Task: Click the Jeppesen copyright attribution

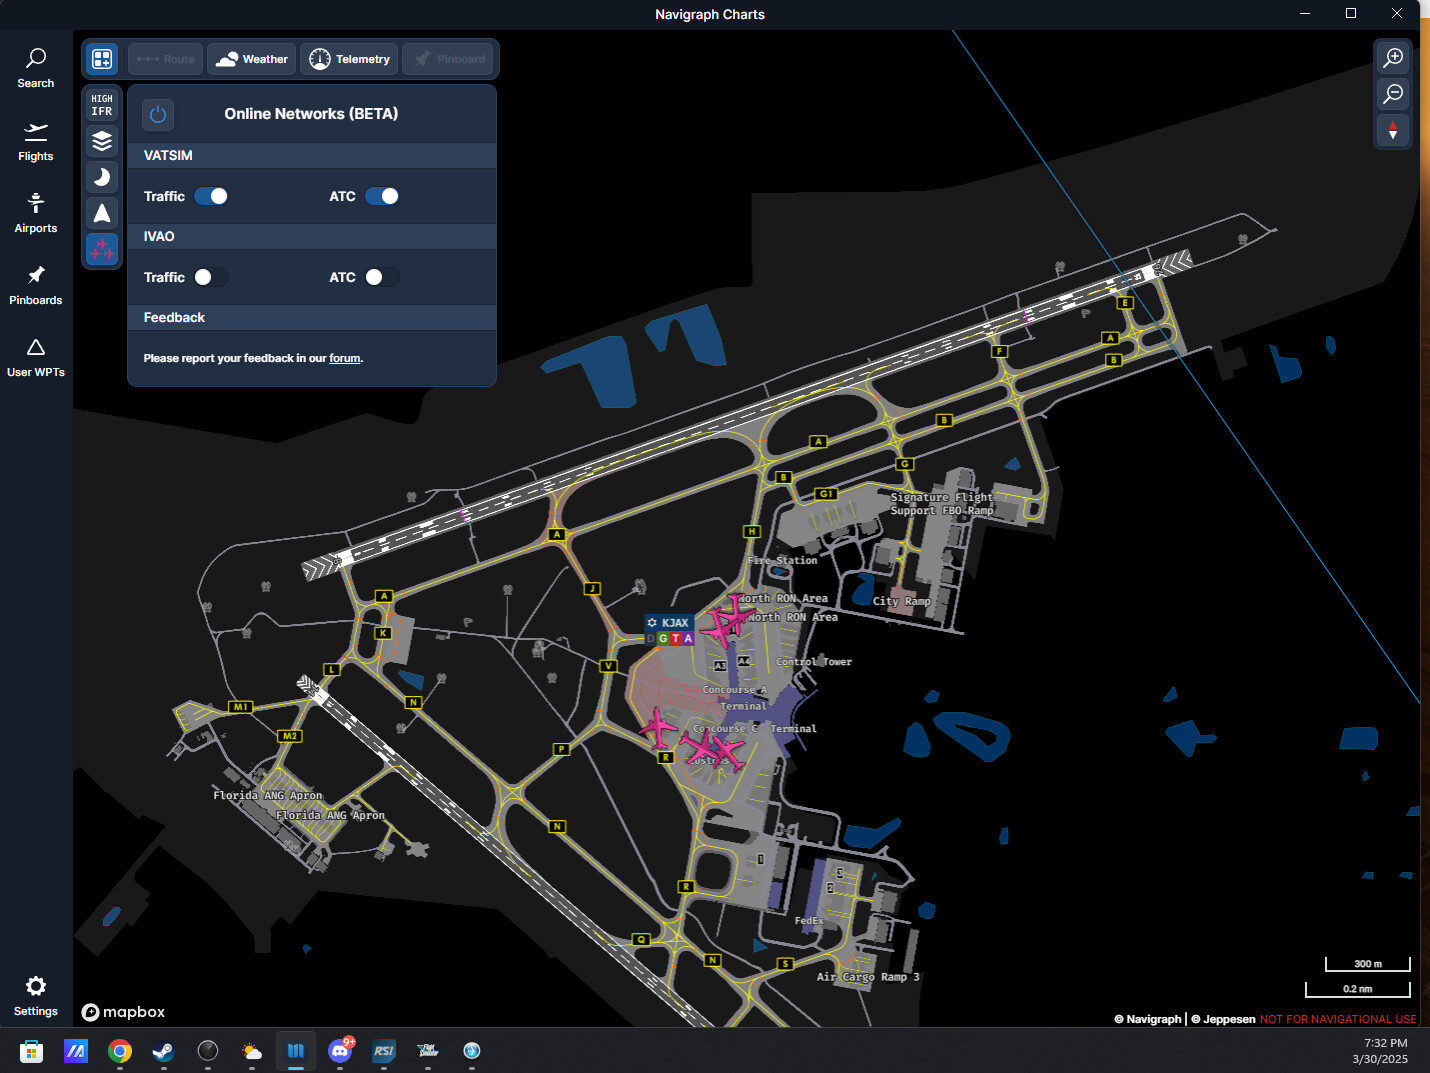Action: click(x=1223, y=1019)
